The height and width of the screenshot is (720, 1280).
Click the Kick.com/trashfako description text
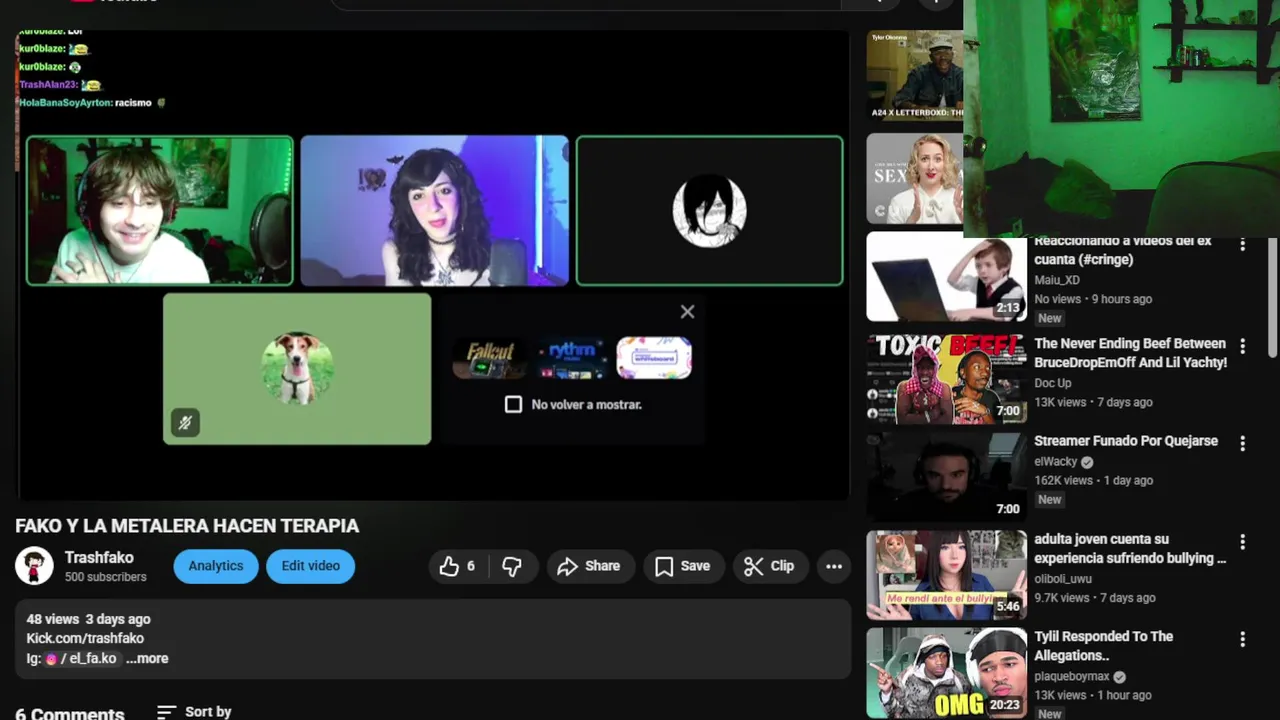85,638
